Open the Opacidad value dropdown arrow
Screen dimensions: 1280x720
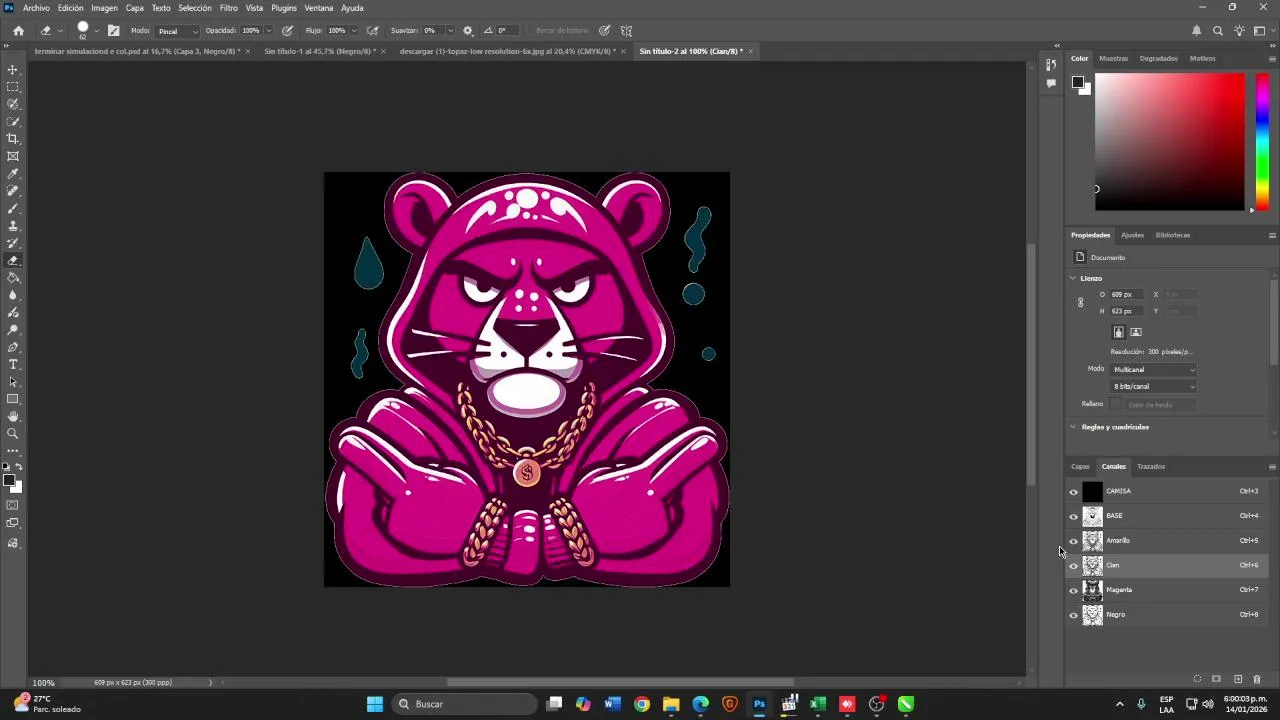(269, 31)
